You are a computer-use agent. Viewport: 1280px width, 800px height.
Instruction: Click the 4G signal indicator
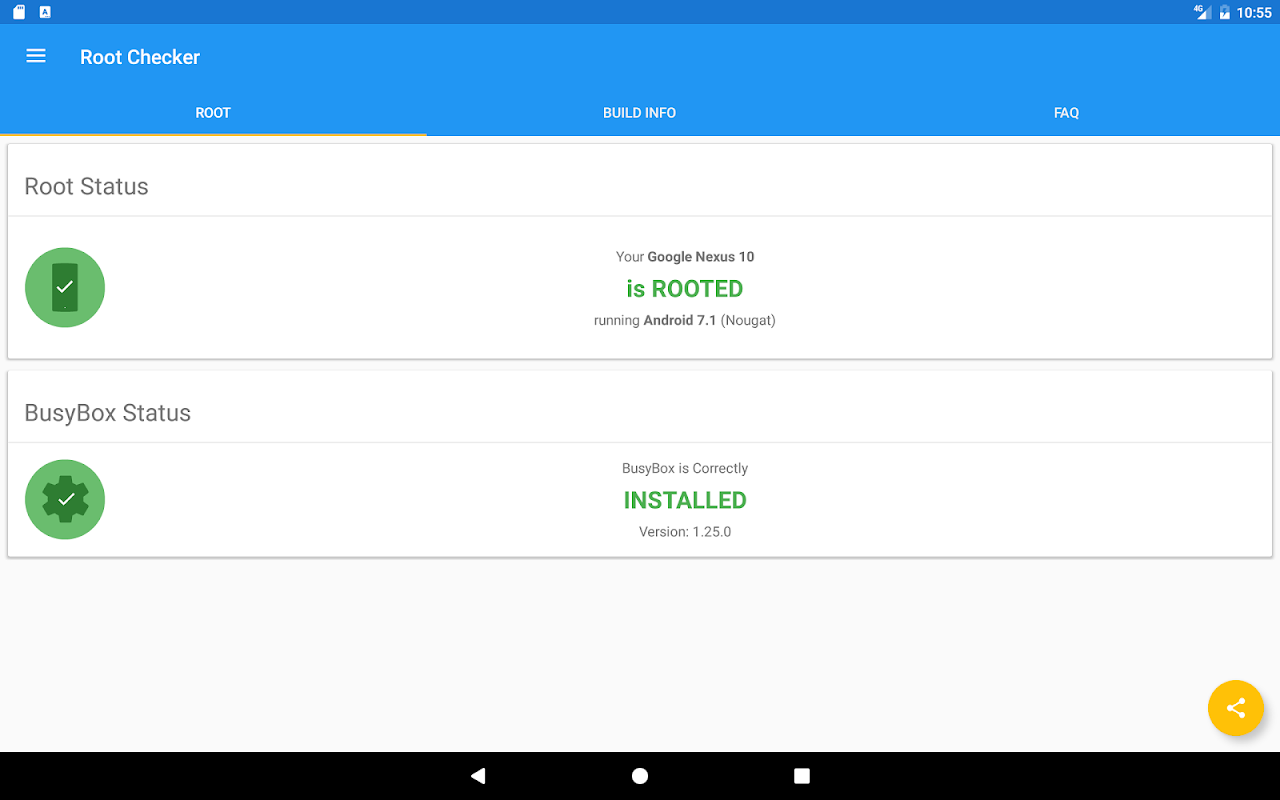coord(1202,12)
